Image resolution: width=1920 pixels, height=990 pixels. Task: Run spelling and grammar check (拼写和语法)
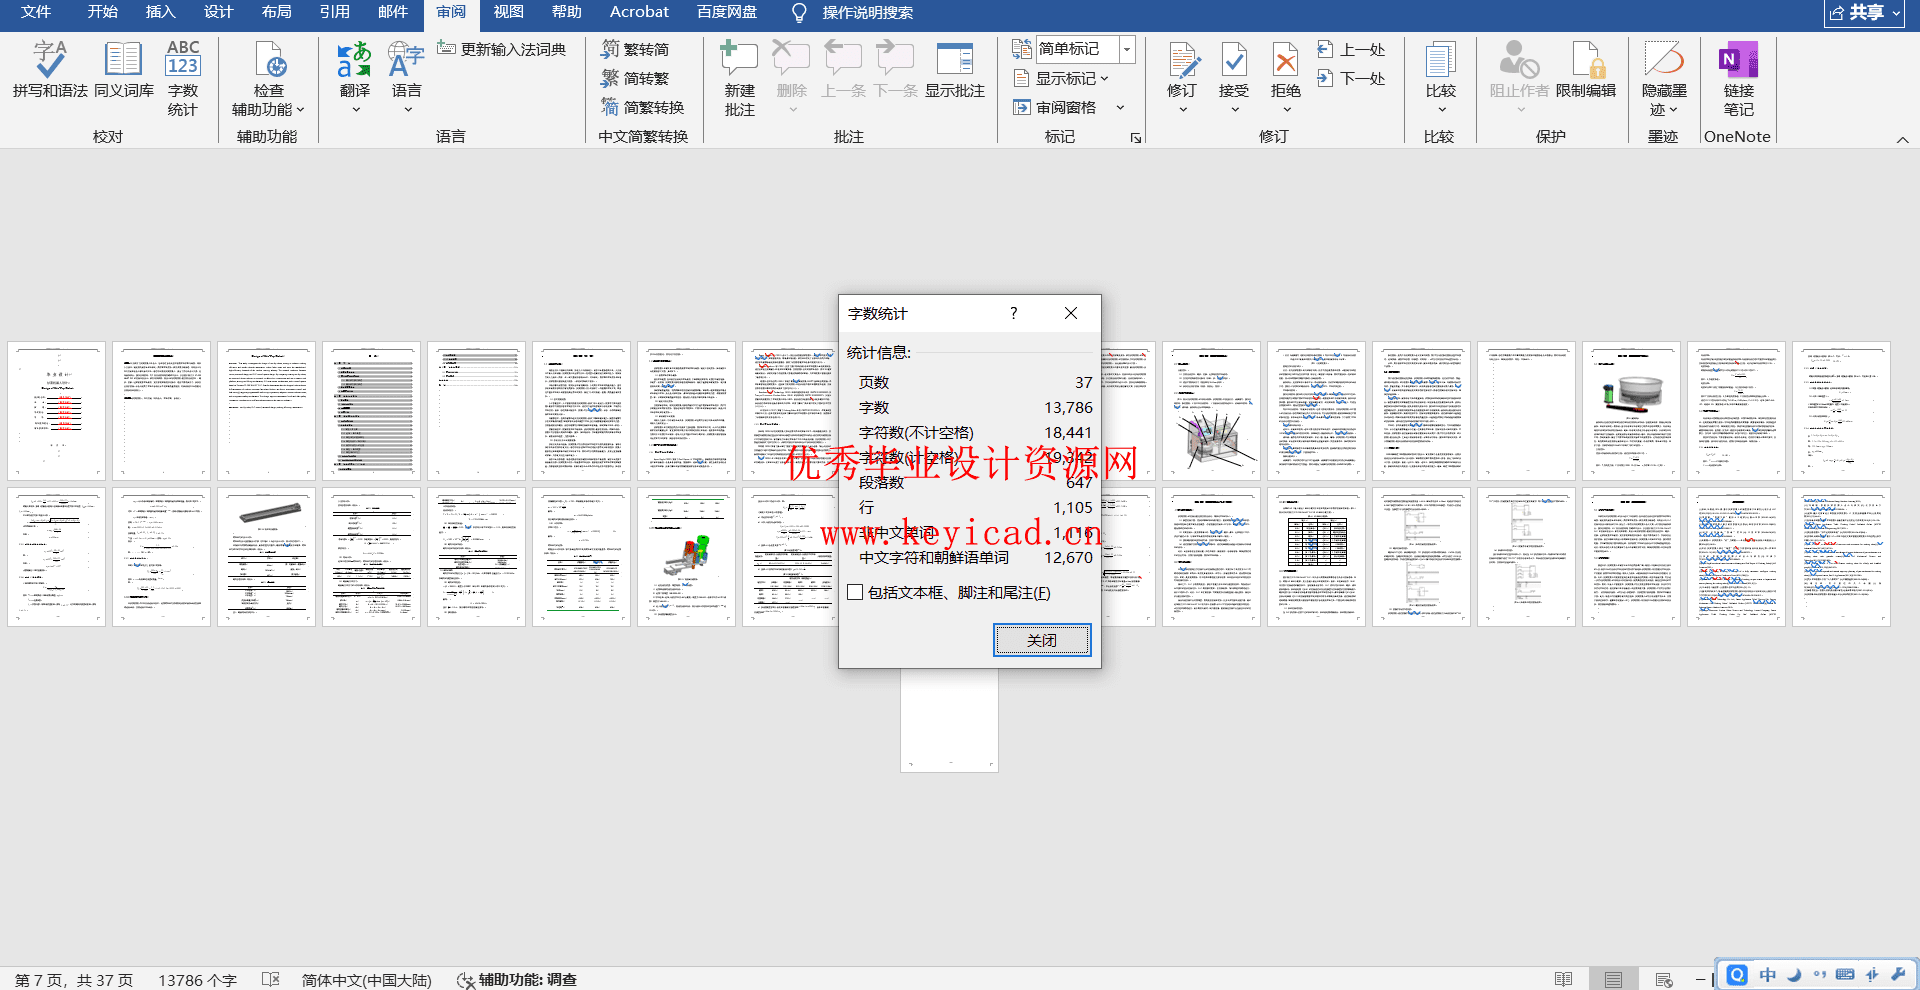[50, 70]
